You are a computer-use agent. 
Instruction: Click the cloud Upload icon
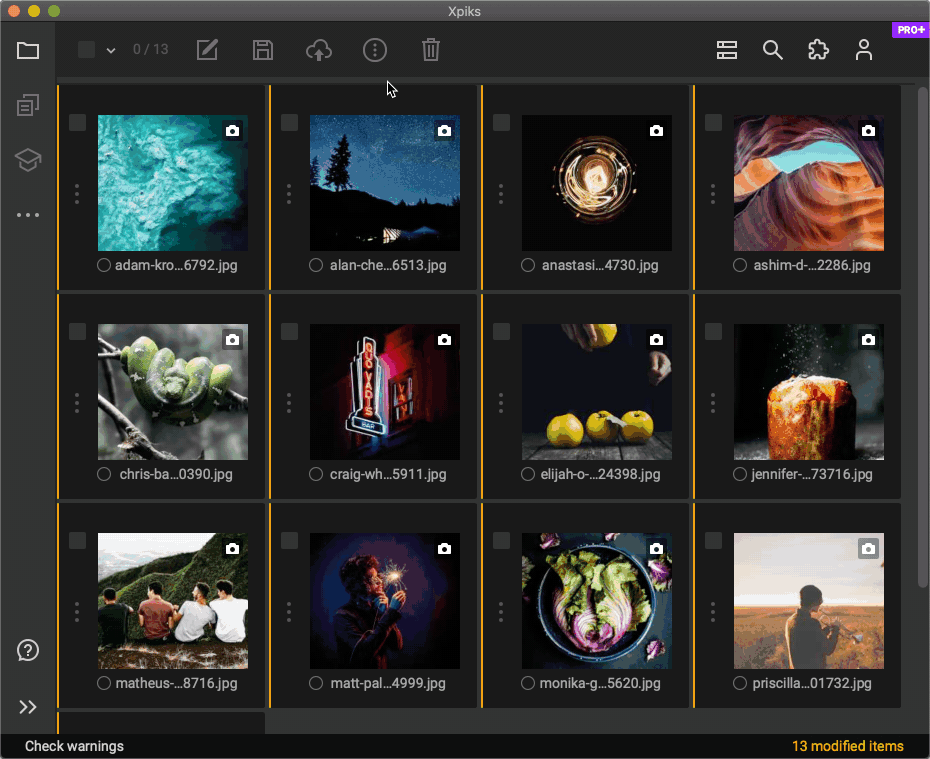318,50
